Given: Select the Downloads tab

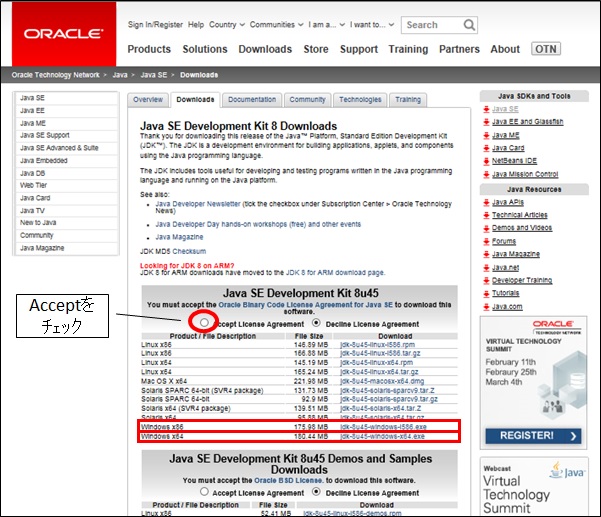Looking at the screenshot, I should [195, 100].
